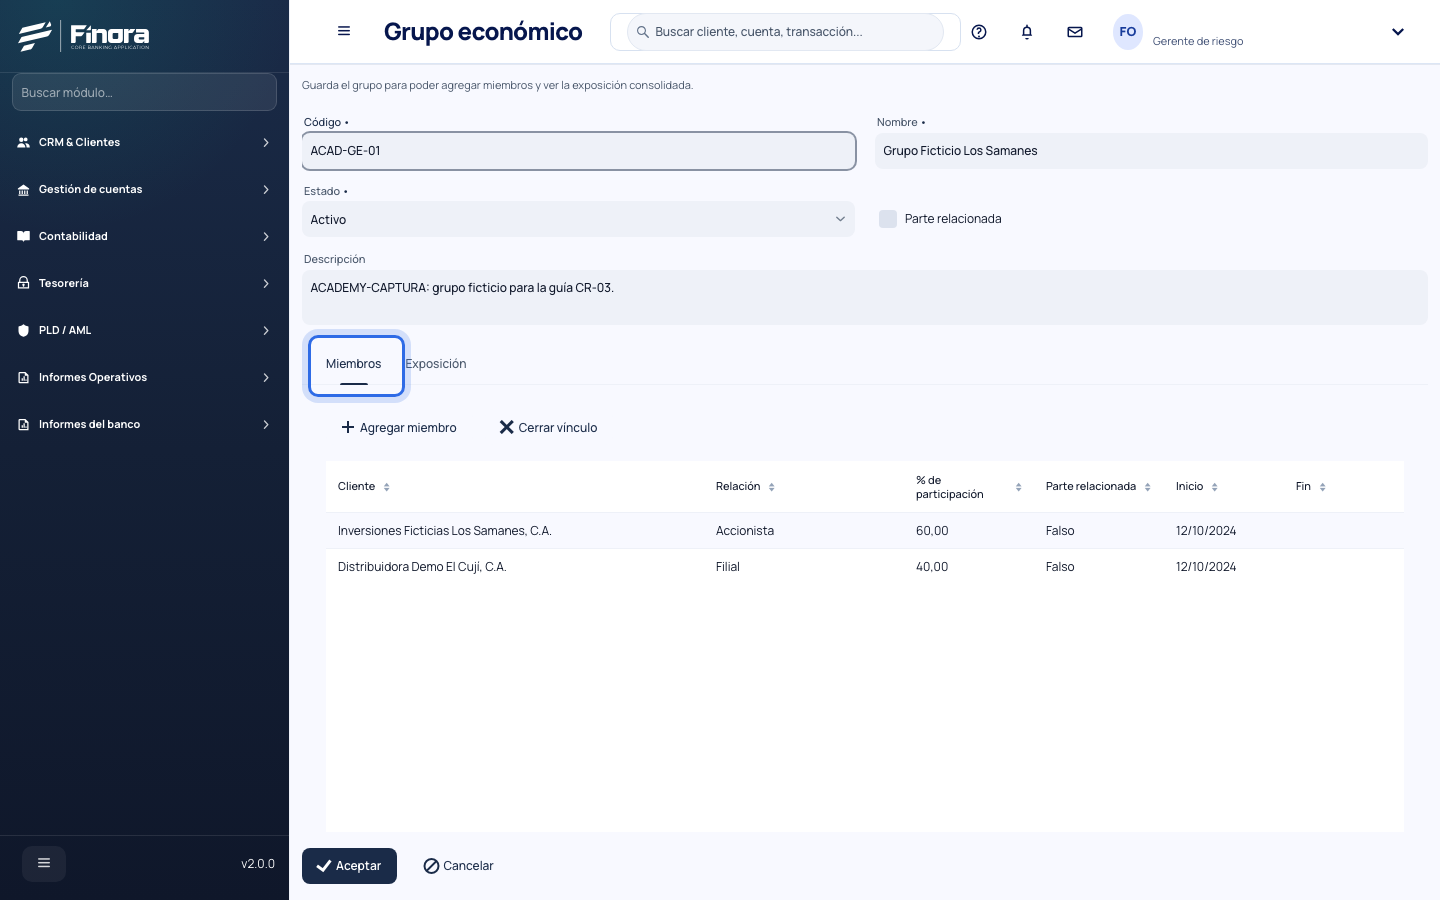Sort by Inicio column arrows
The image size is (1440, 900).
pos(1215,487)
